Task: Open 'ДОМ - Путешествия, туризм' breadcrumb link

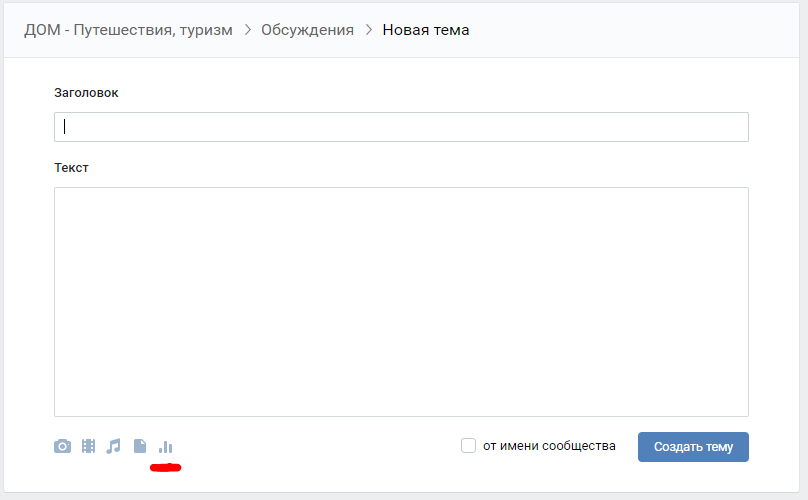Action: [128, 30]
